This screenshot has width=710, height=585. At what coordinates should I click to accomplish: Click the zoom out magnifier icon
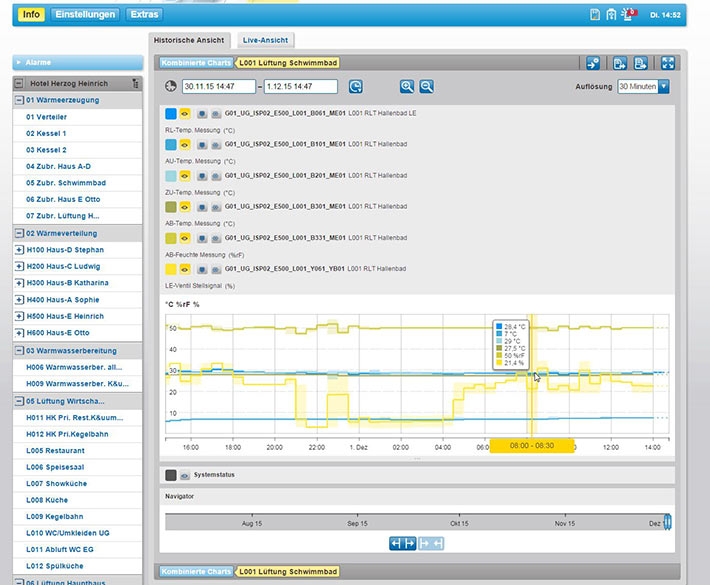point(426,87)
